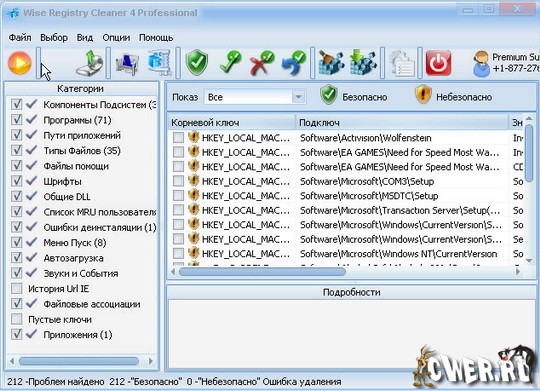Open the Показ filter dropdown
Screen dimensions: 540x391
click(x=298, y=97)
